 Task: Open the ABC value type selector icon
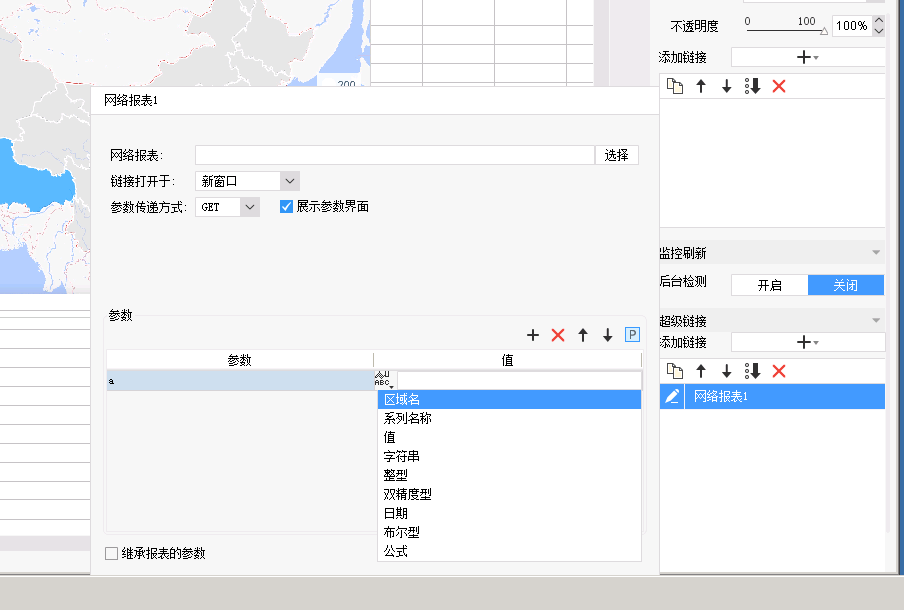(384, 379)
